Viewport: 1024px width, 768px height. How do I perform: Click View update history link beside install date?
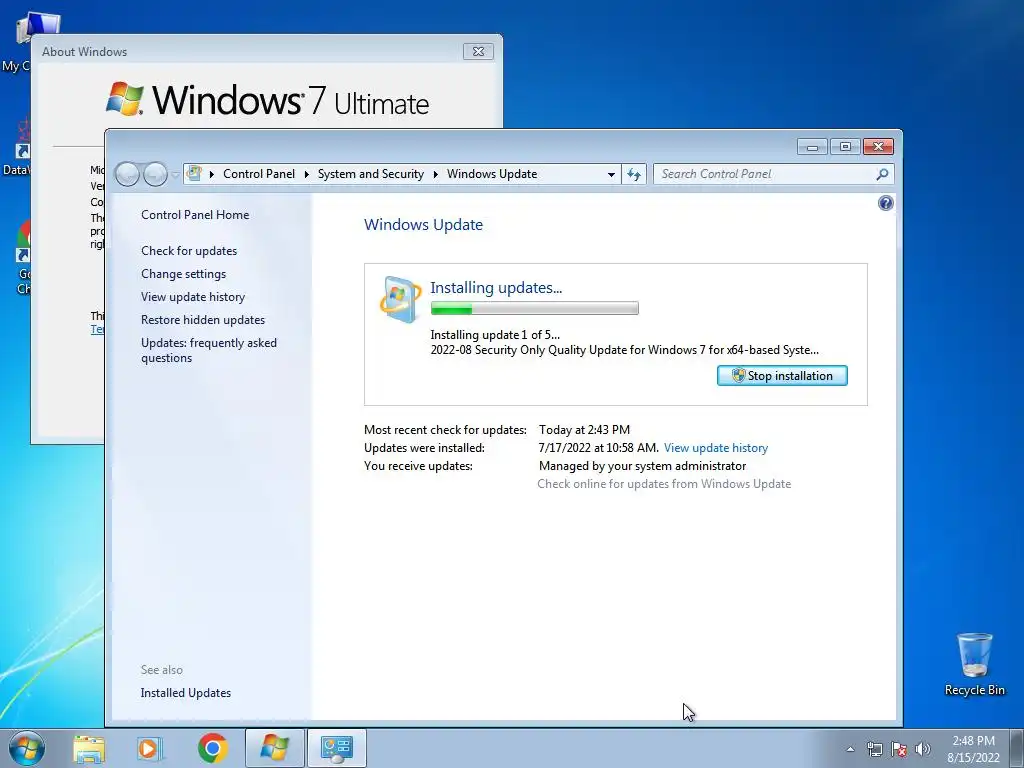click(716, 448)
